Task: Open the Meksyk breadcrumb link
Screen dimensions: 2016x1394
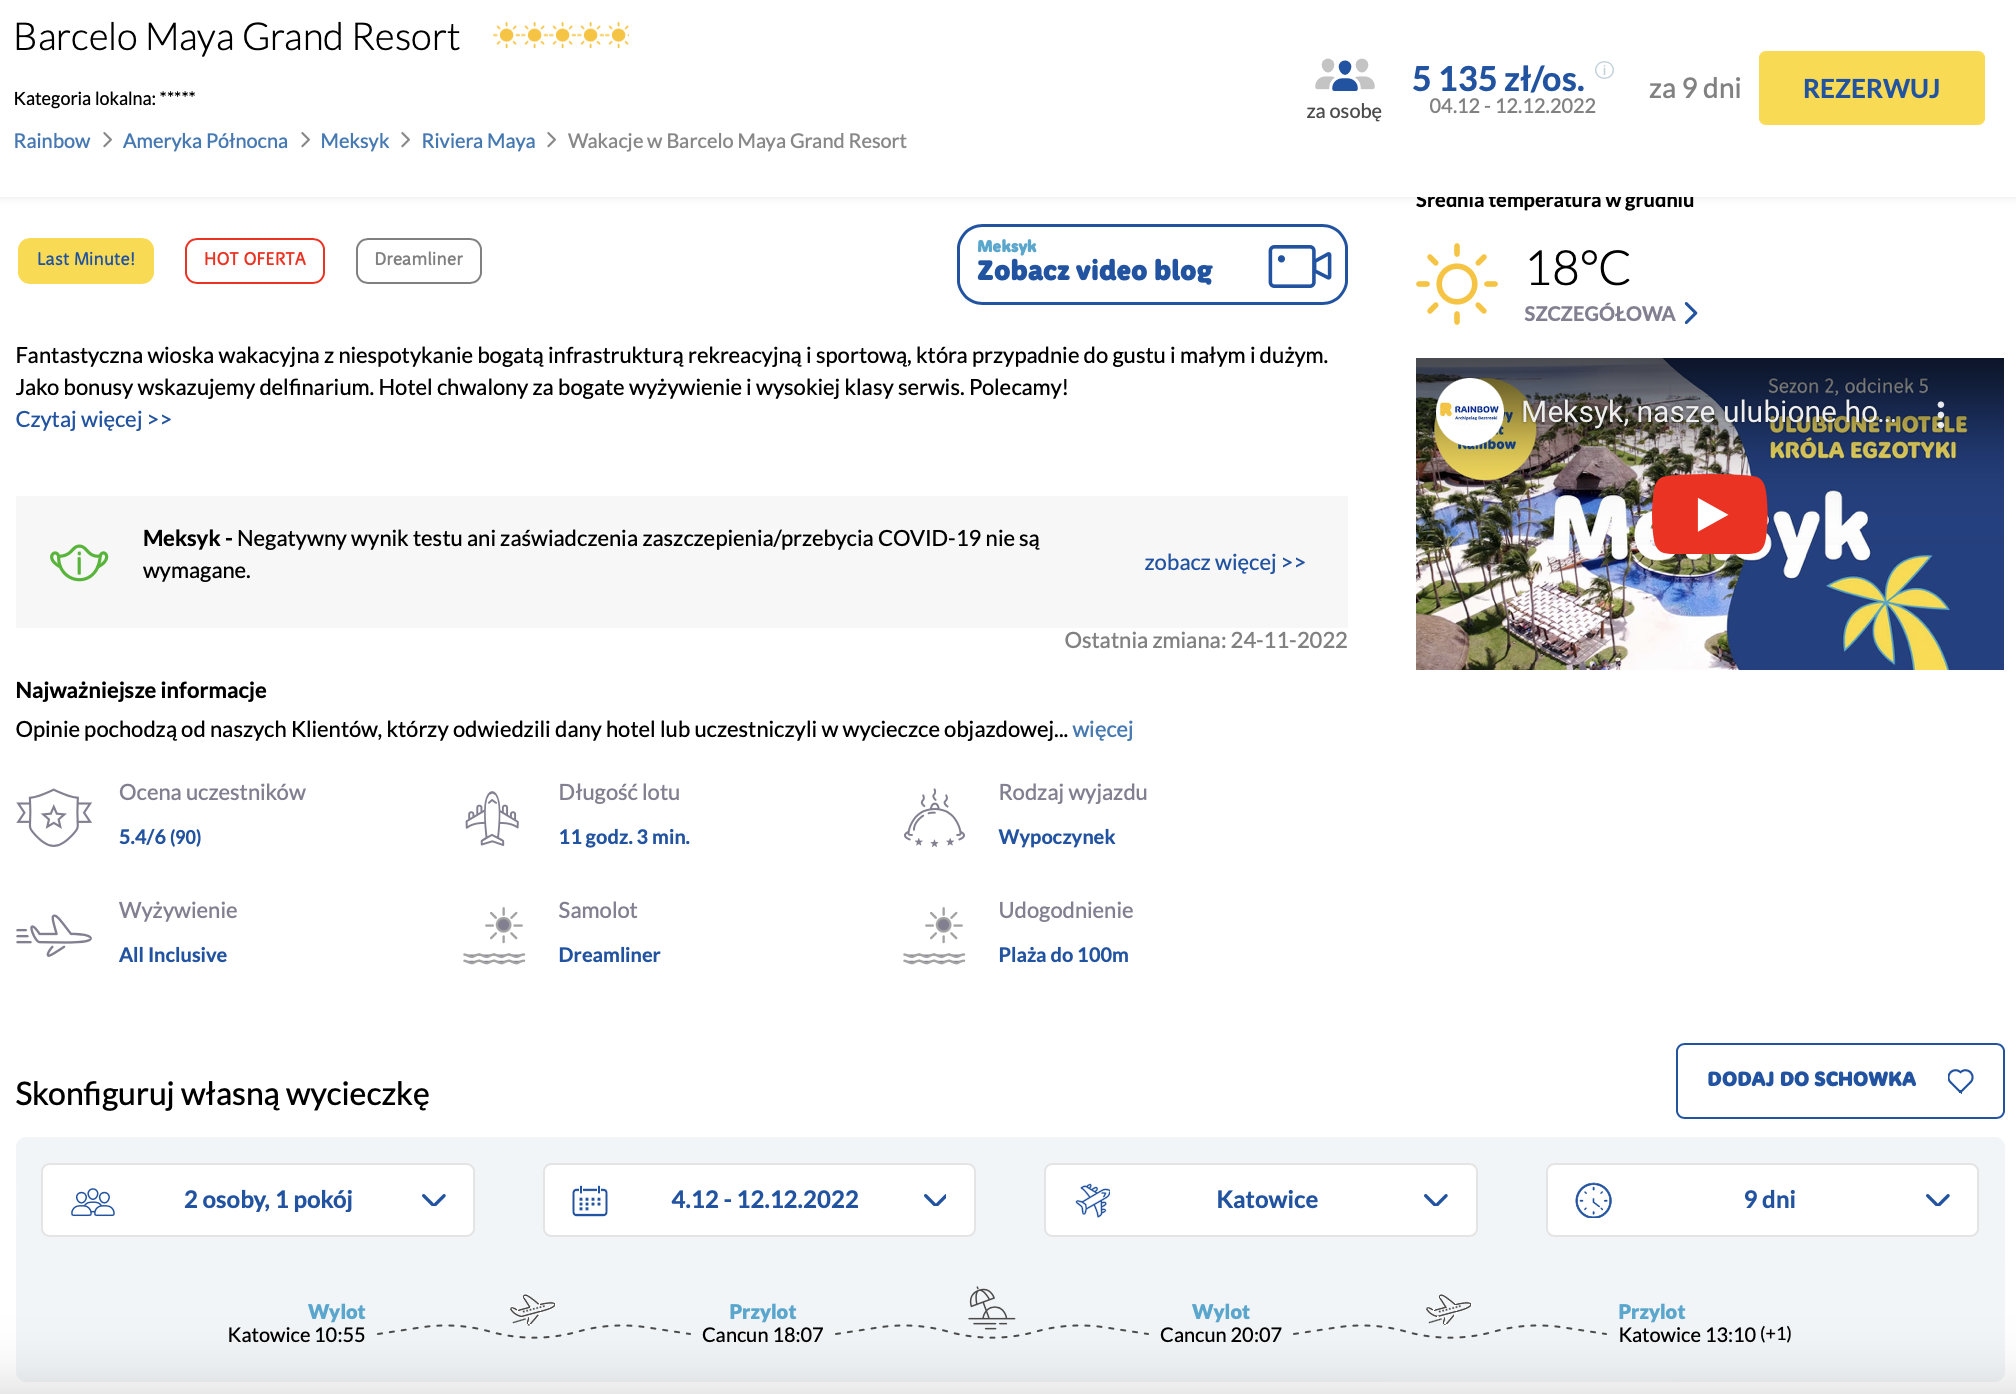Action: pyautogui.click(x=355, y=141)
